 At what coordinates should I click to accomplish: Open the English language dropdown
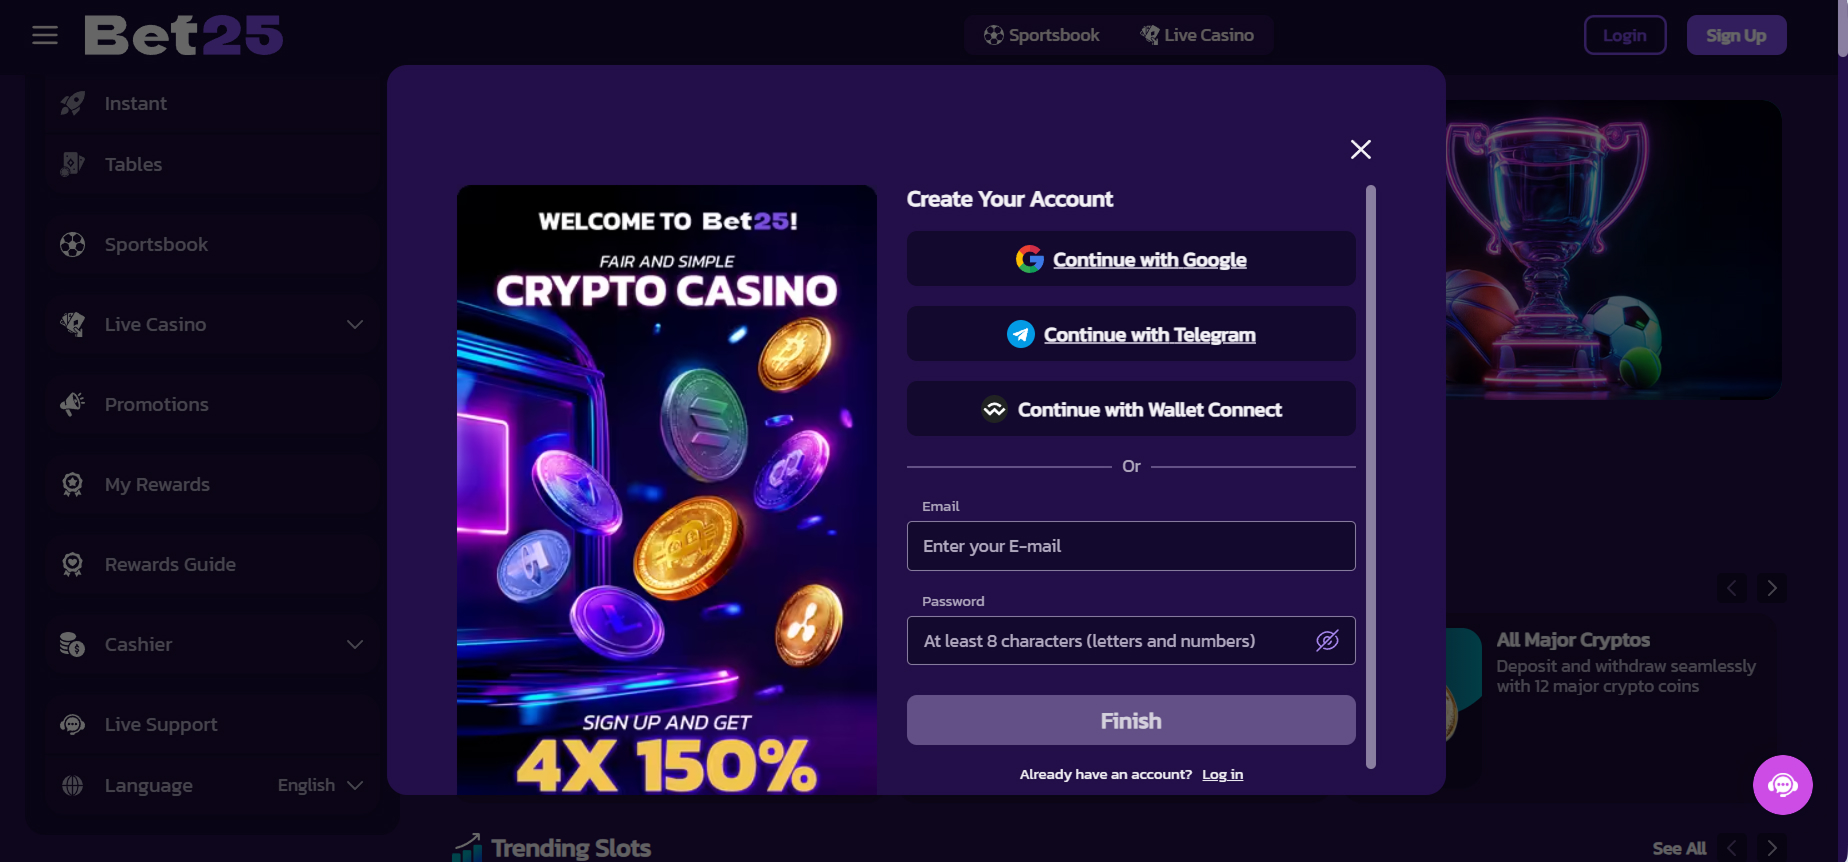click(x=320, y=786)
